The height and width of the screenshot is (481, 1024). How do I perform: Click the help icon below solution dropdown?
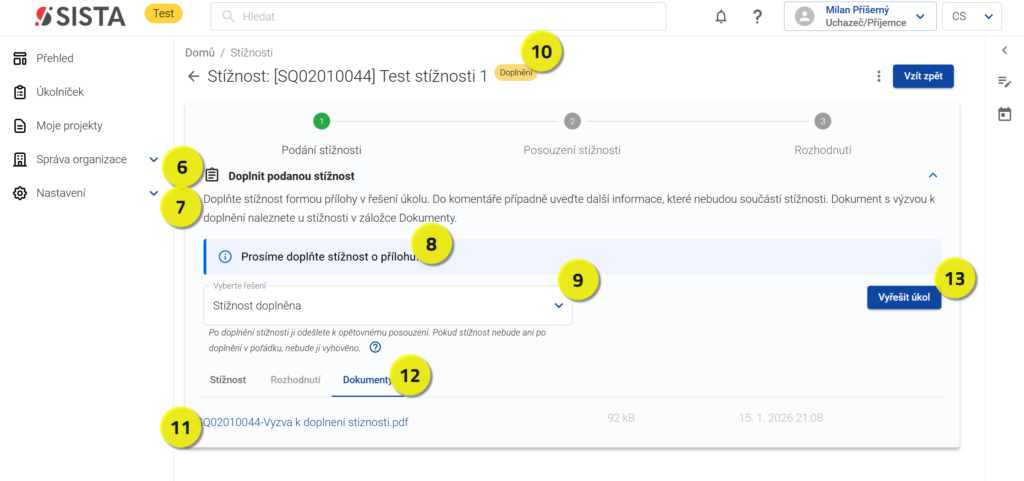tap(375, 348)
